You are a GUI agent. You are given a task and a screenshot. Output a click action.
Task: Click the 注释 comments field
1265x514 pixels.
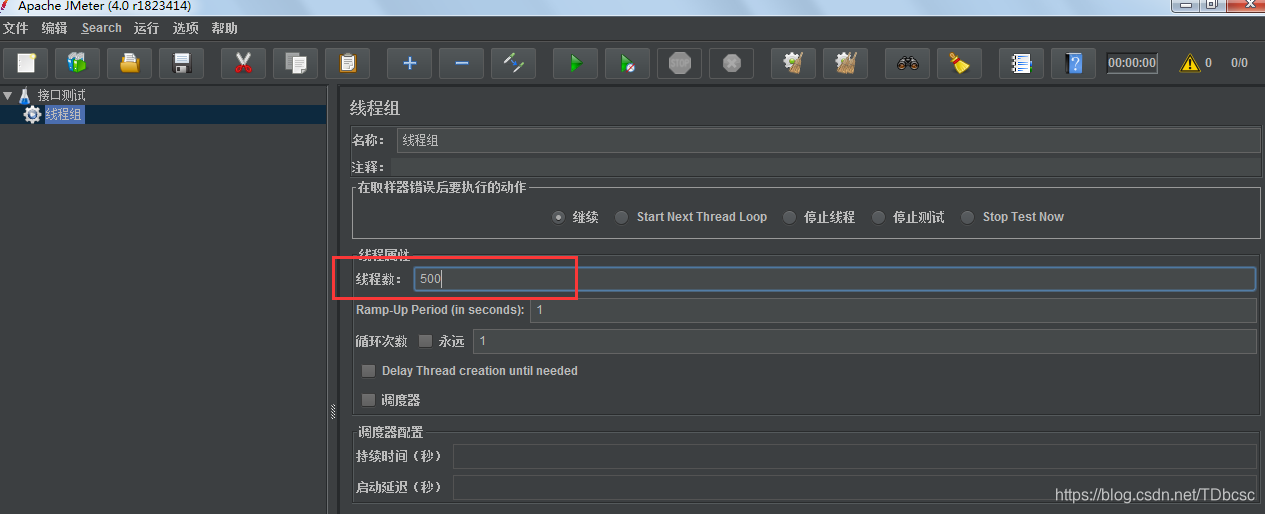coord(825,167)
